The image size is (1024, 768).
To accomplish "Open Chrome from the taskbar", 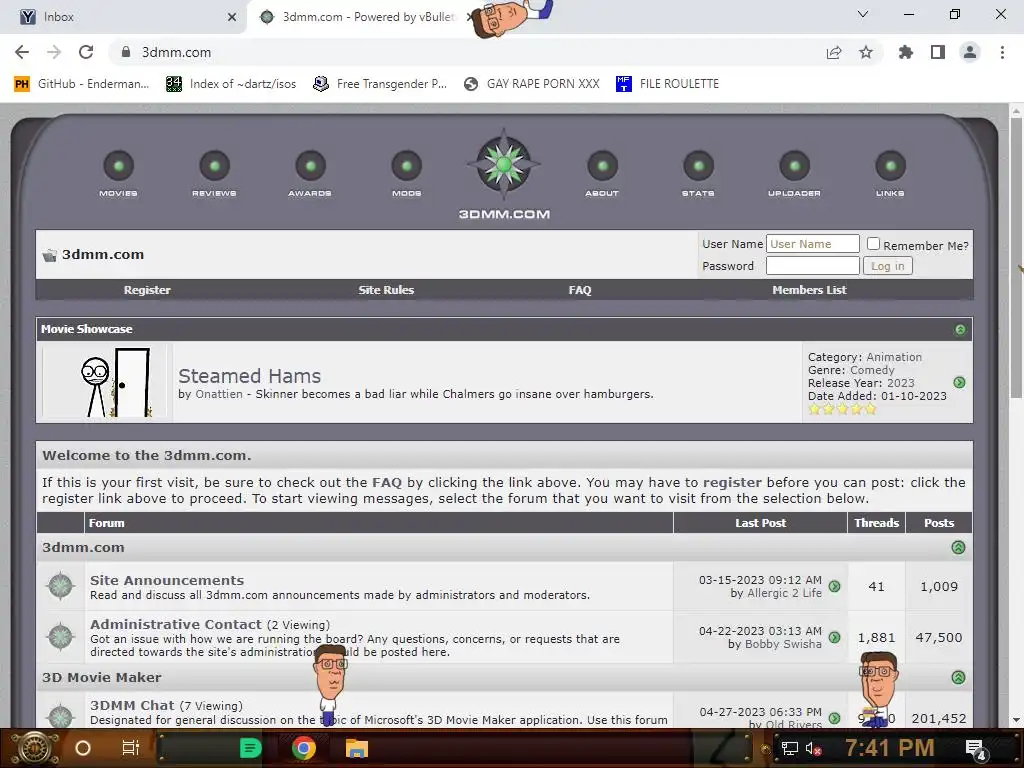I will point(304,748).
